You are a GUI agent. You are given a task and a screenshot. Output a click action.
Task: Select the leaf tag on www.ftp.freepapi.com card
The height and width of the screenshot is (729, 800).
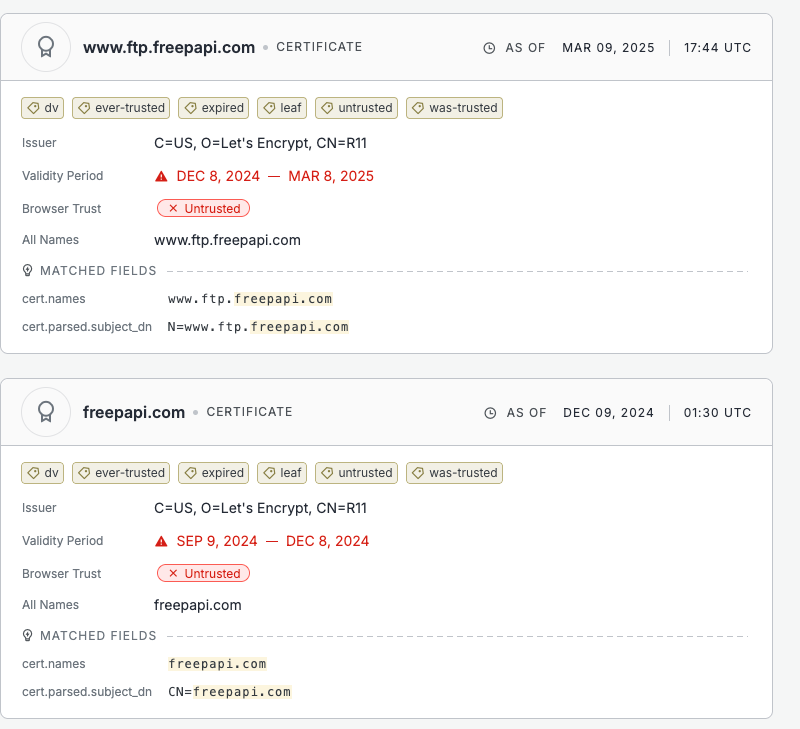click(282, 108)
